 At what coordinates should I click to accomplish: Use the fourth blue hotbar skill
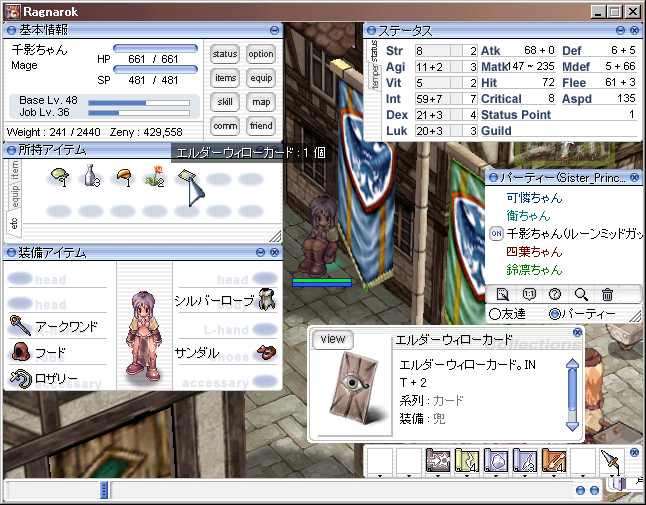525,460
